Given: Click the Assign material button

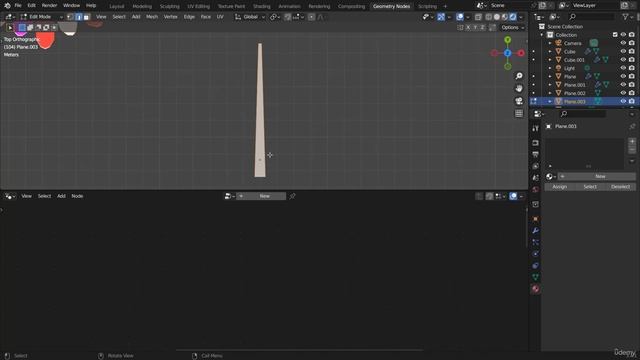Looking at the screenshot, I should [x=560, y=187].
